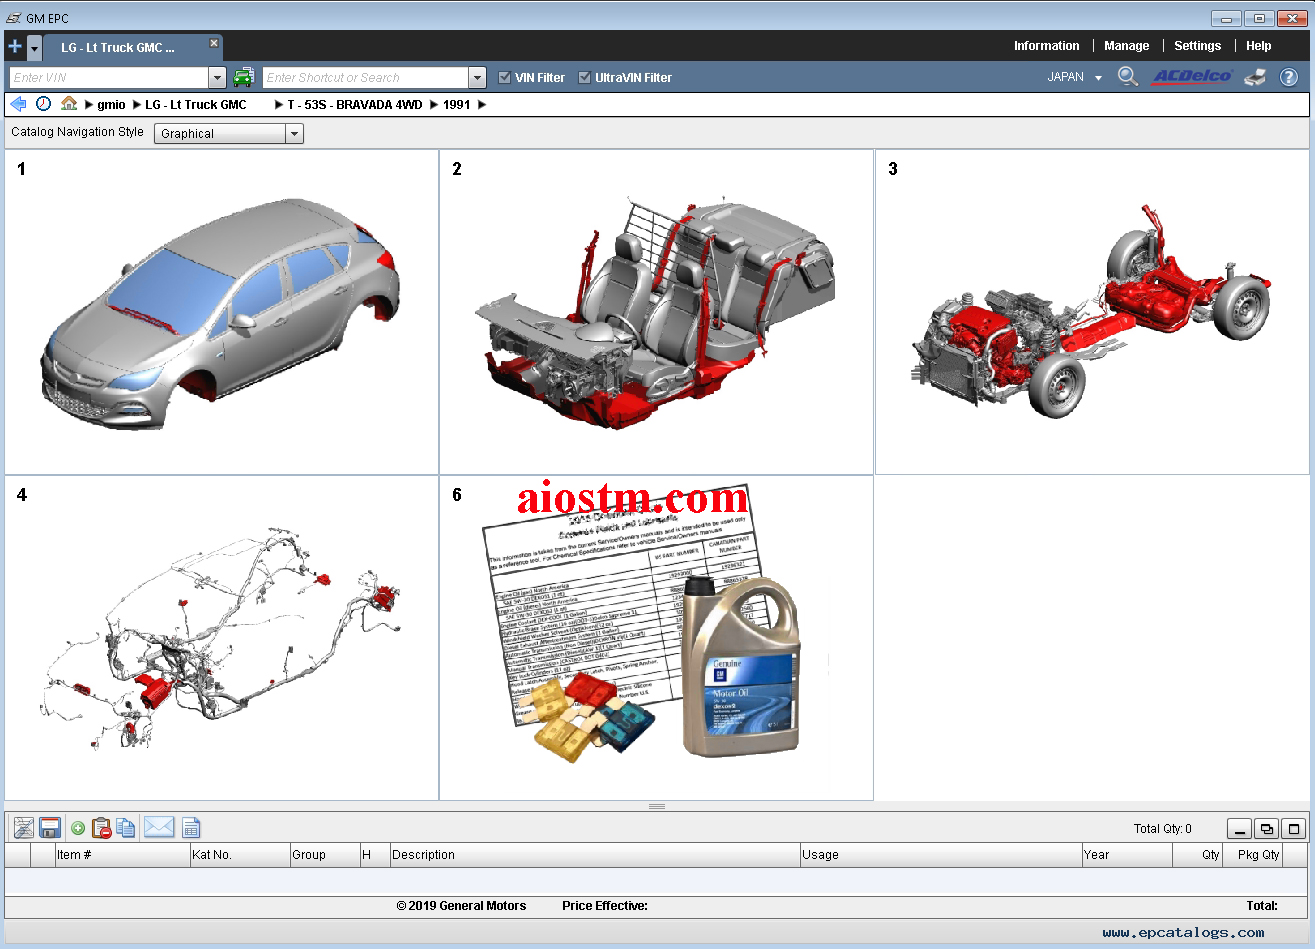The width and height of the screenshot is (1315, 949).
Task: Click the printer icon
Action: click(x=1255, y=77)
